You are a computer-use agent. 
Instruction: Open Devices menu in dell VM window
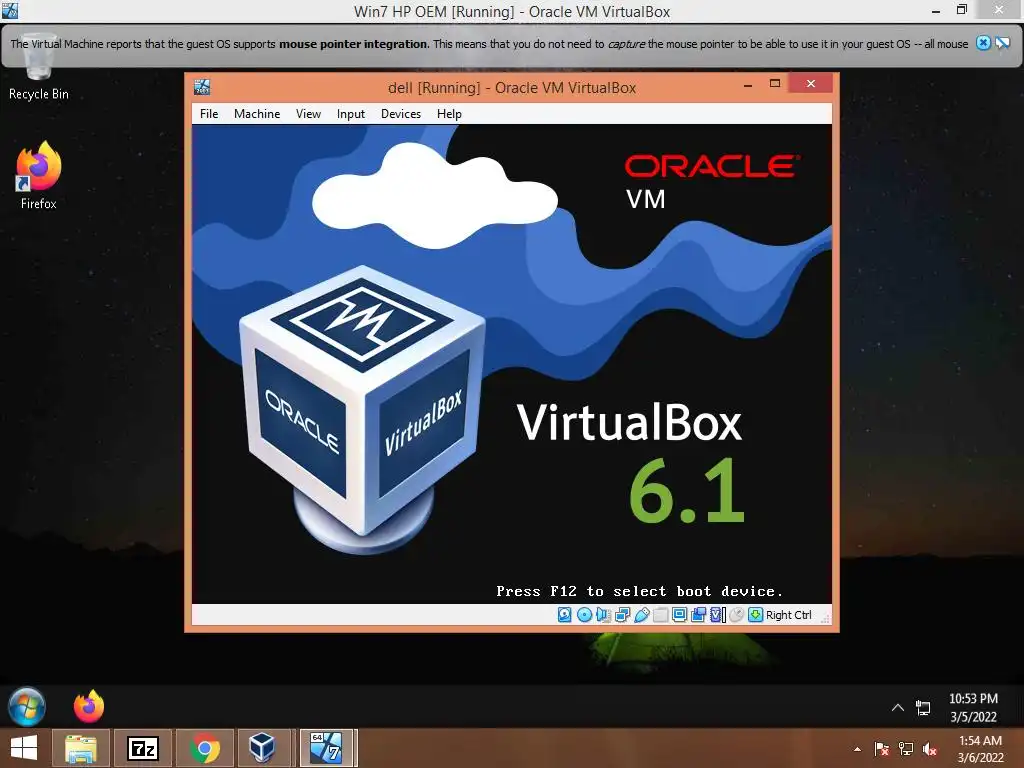pos(401,114)
